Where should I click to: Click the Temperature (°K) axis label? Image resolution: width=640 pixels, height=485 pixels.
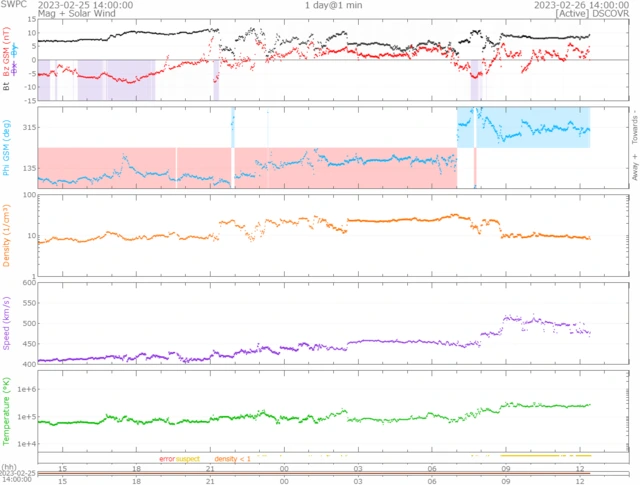(6, 411)
